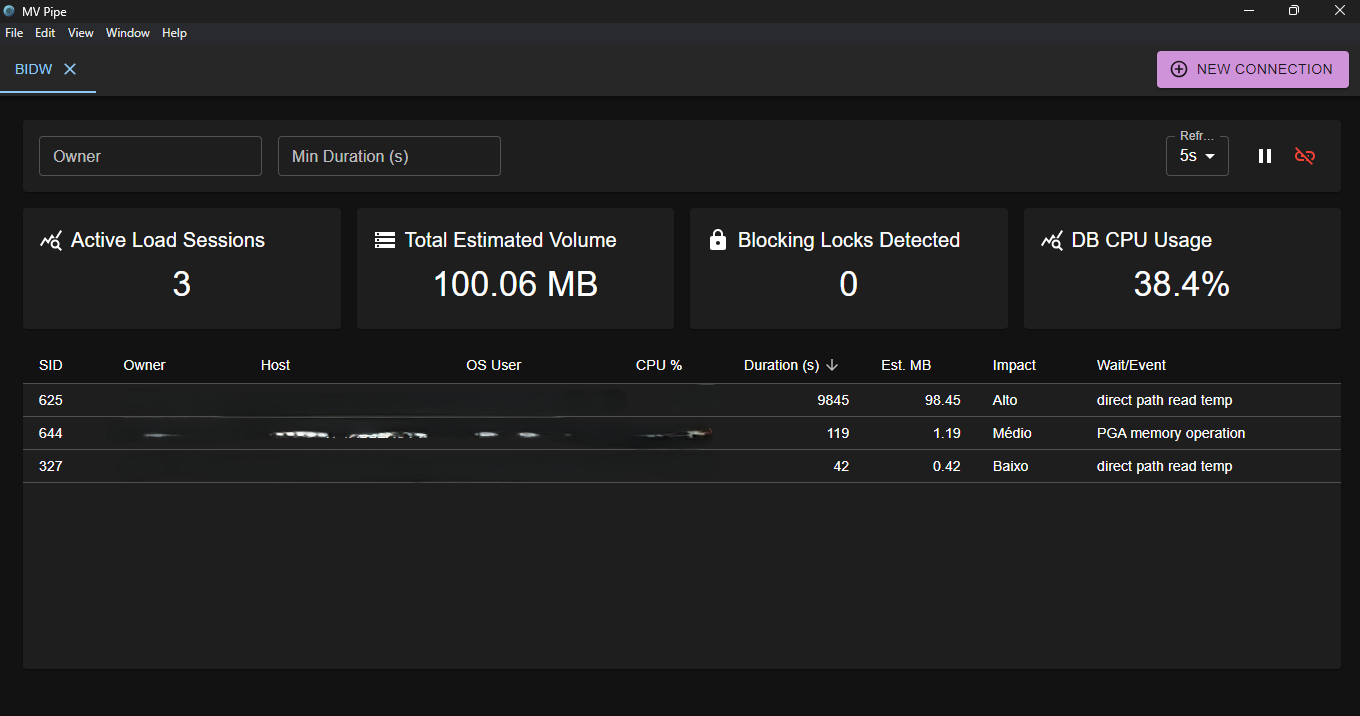
Task: Click the PGA memory operation wait event
Action: (x=1171, y=433)
